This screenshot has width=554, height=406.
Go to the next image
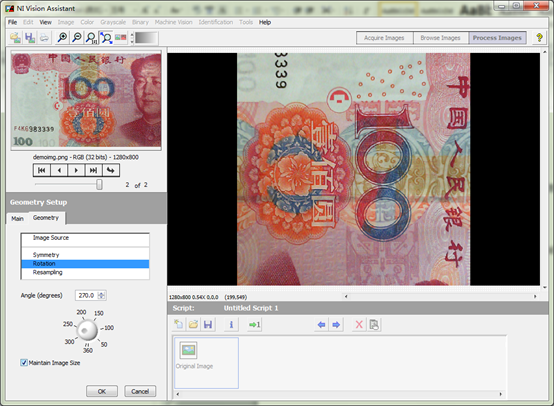(76, 170)
